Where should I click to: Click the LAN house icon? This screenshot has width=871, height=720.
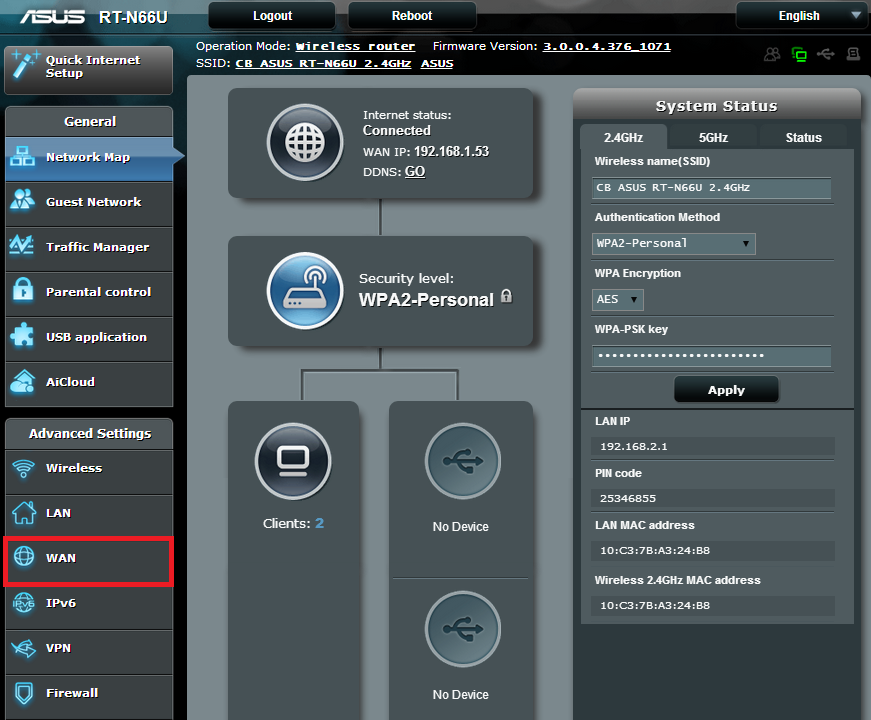click(x=24, y=512)
